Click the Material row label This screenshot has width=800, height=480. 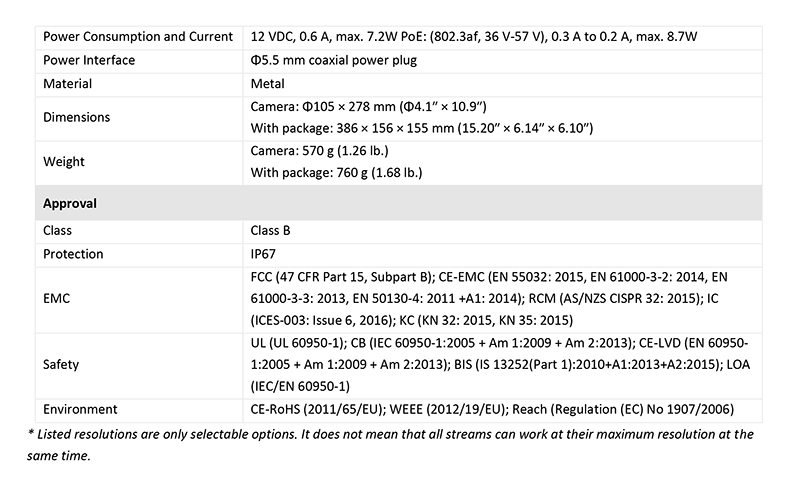tap(67, 84)
